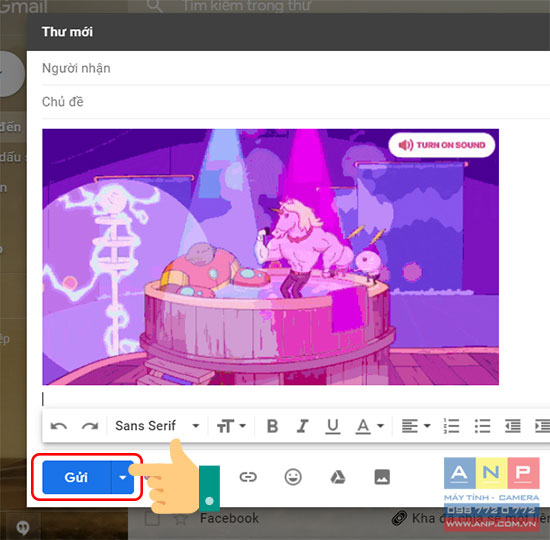This screenshot has height=540, width=550.
Task: Toggle italic formatting
Action: tap(302, 426)
